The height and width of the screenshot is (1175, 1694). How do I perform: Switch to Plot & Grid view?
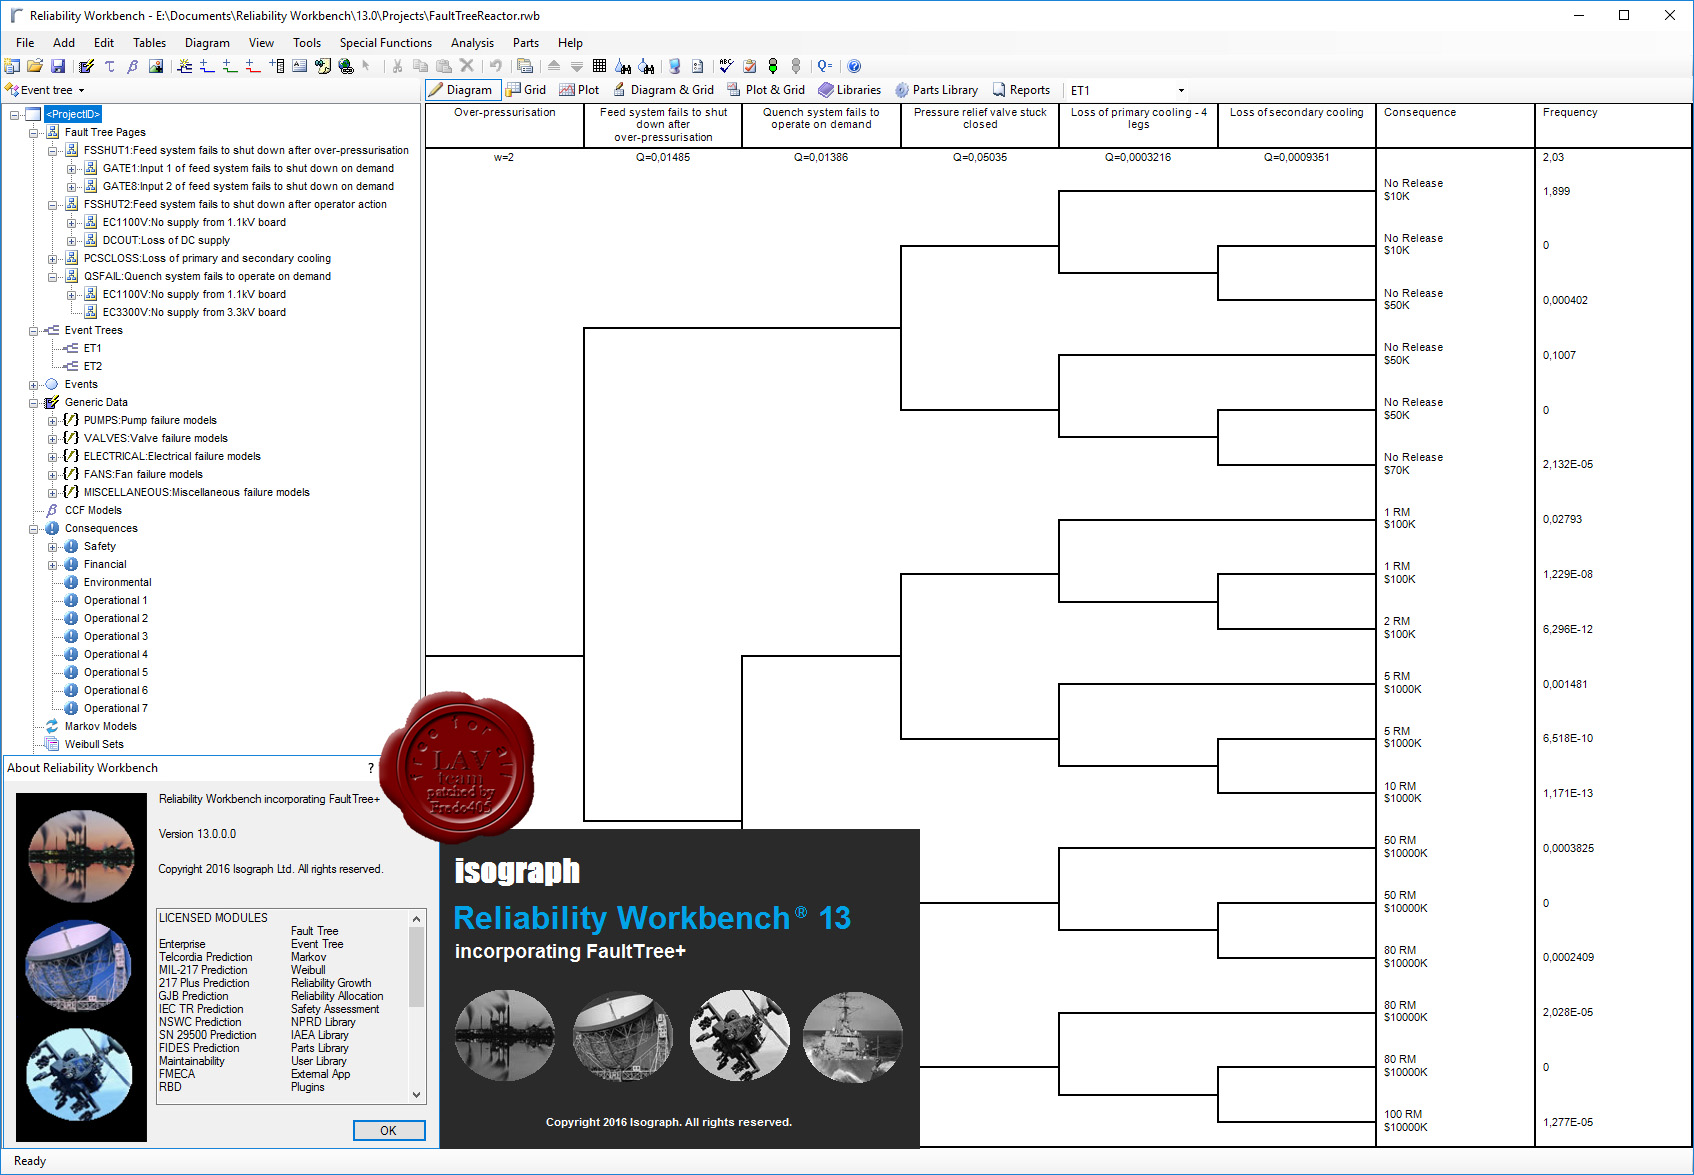click(767, 90)
